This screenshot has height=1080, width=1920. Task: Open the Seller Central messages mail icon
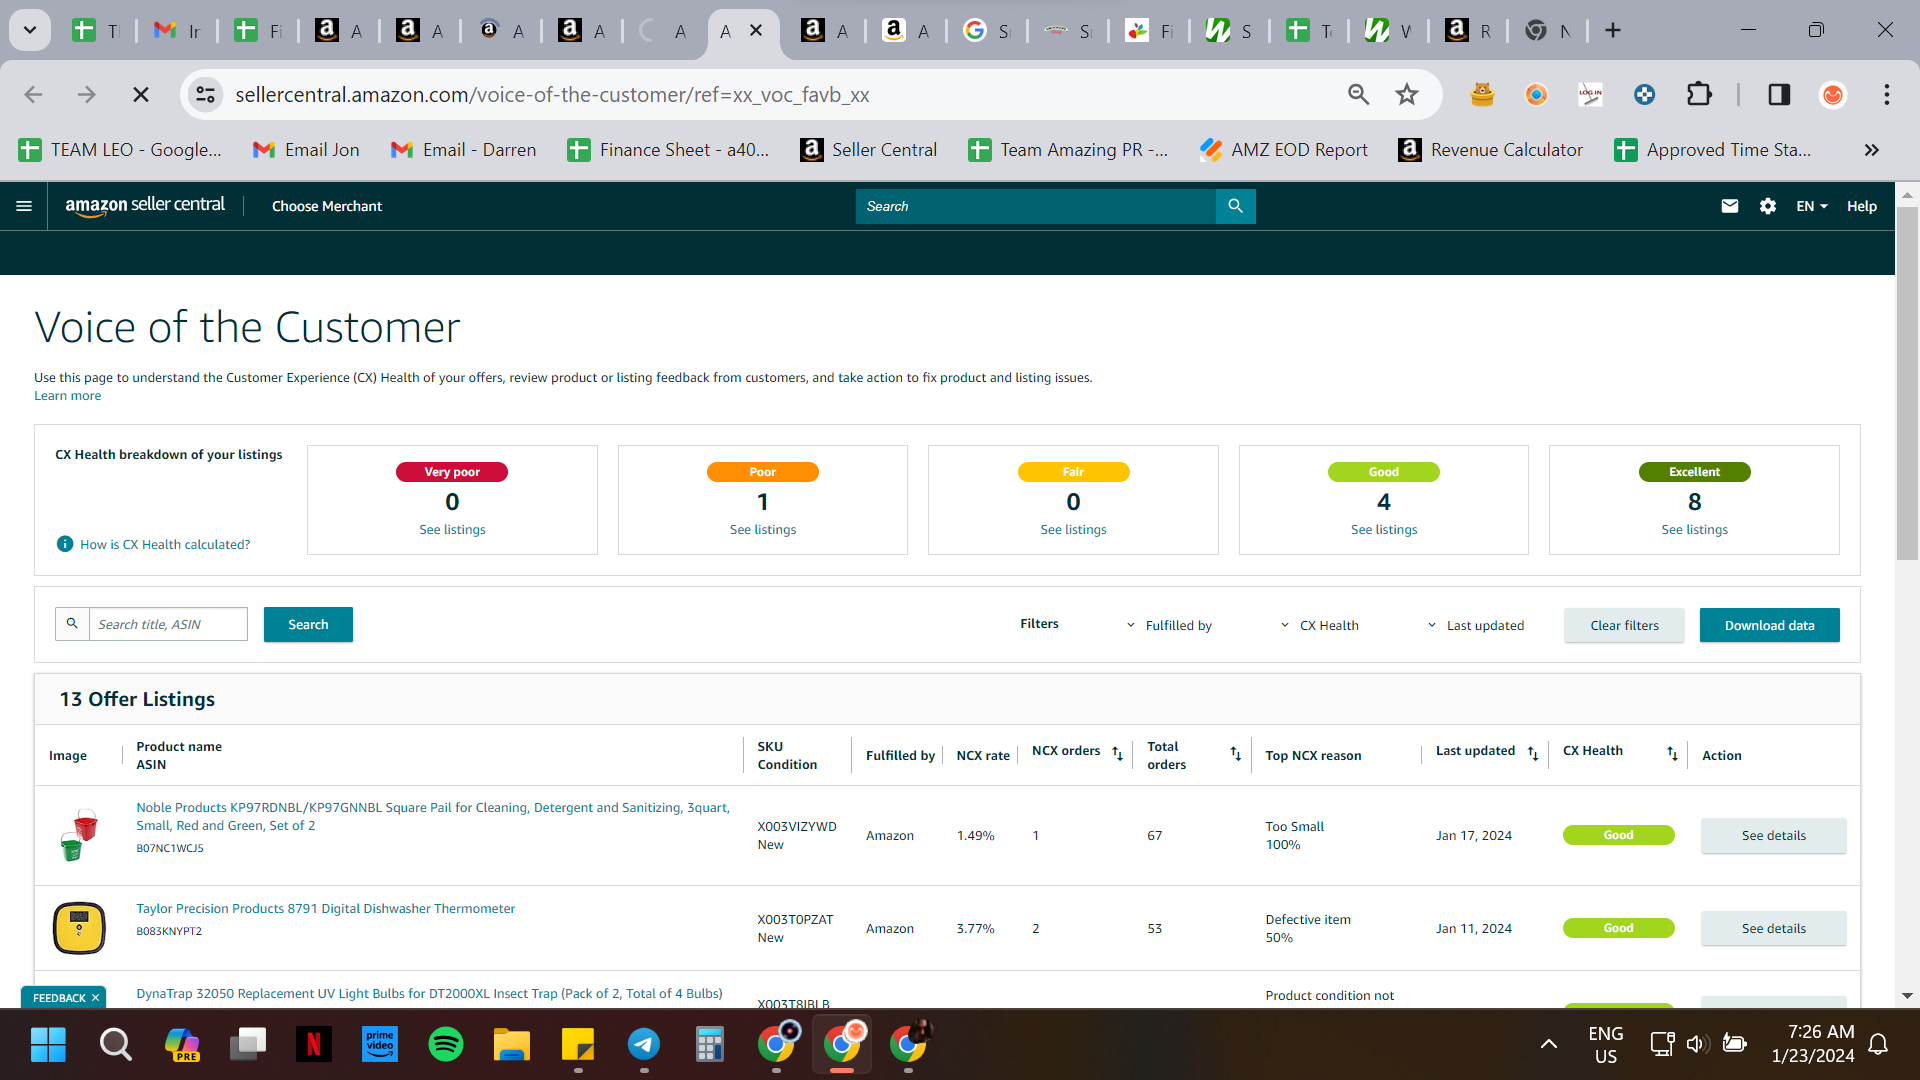click(1730, 206)
